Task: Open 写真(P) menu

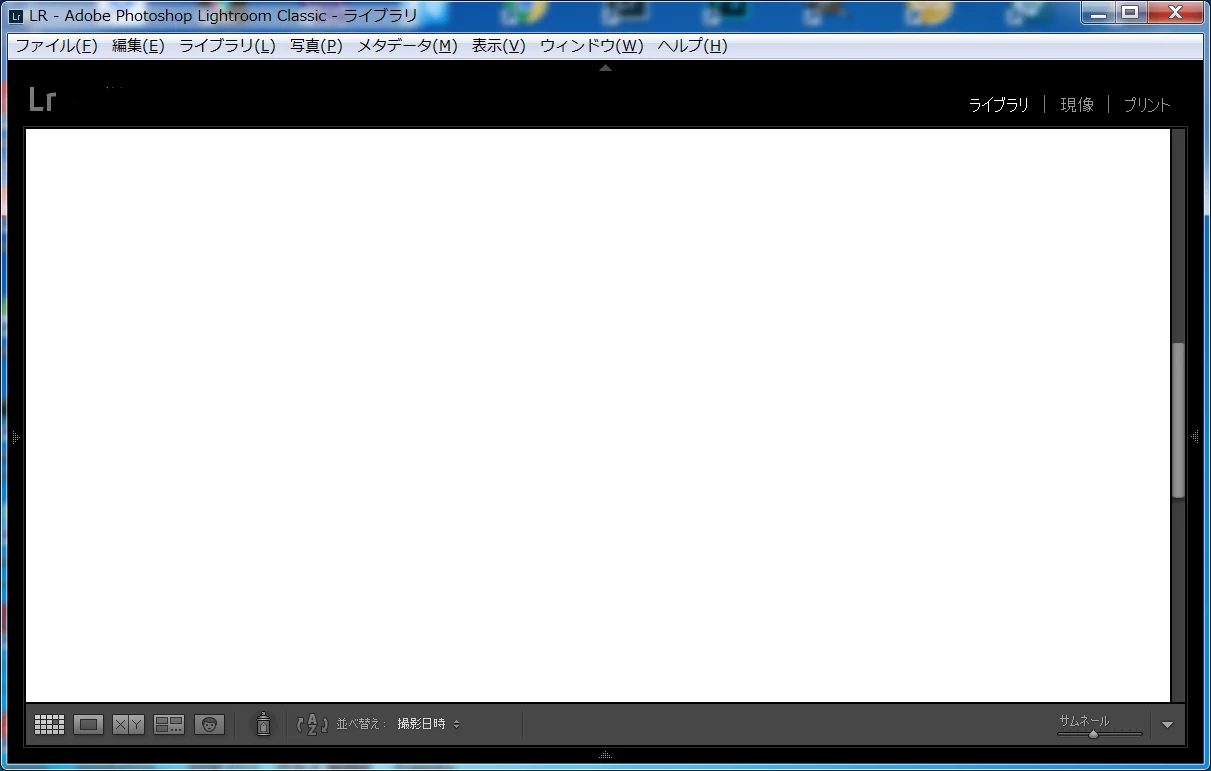Action: tap(316, 46)
